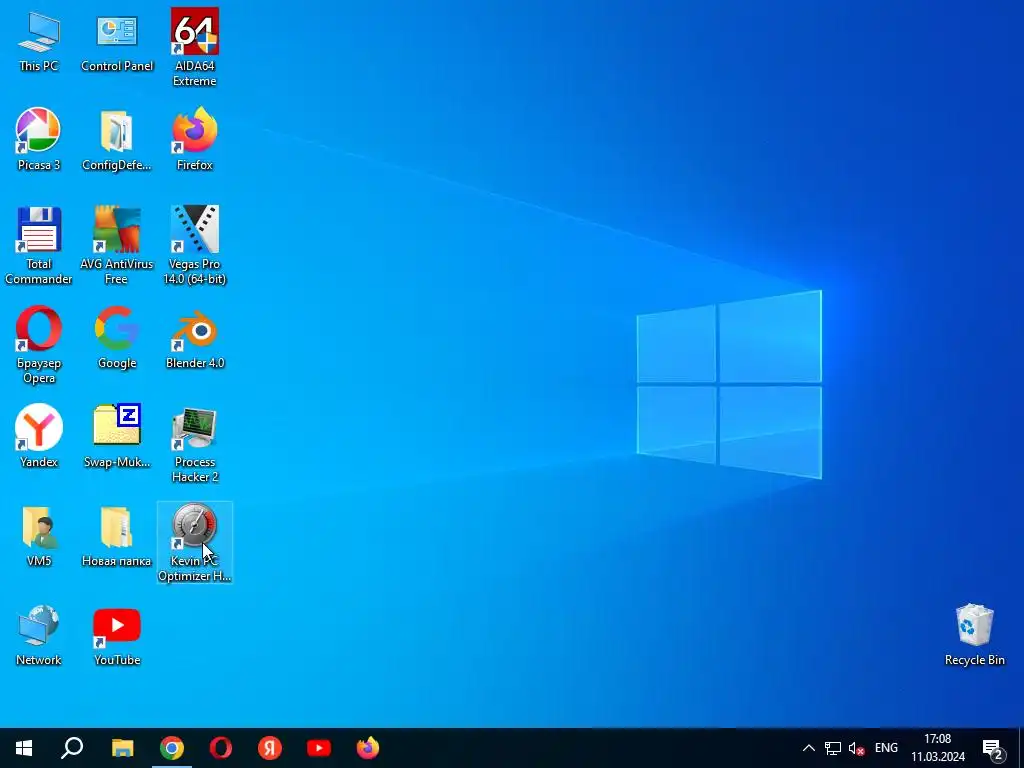Select the Recycle Bin icon
Viewport: 1024px width, 768px height.
(x=974, y=635)
